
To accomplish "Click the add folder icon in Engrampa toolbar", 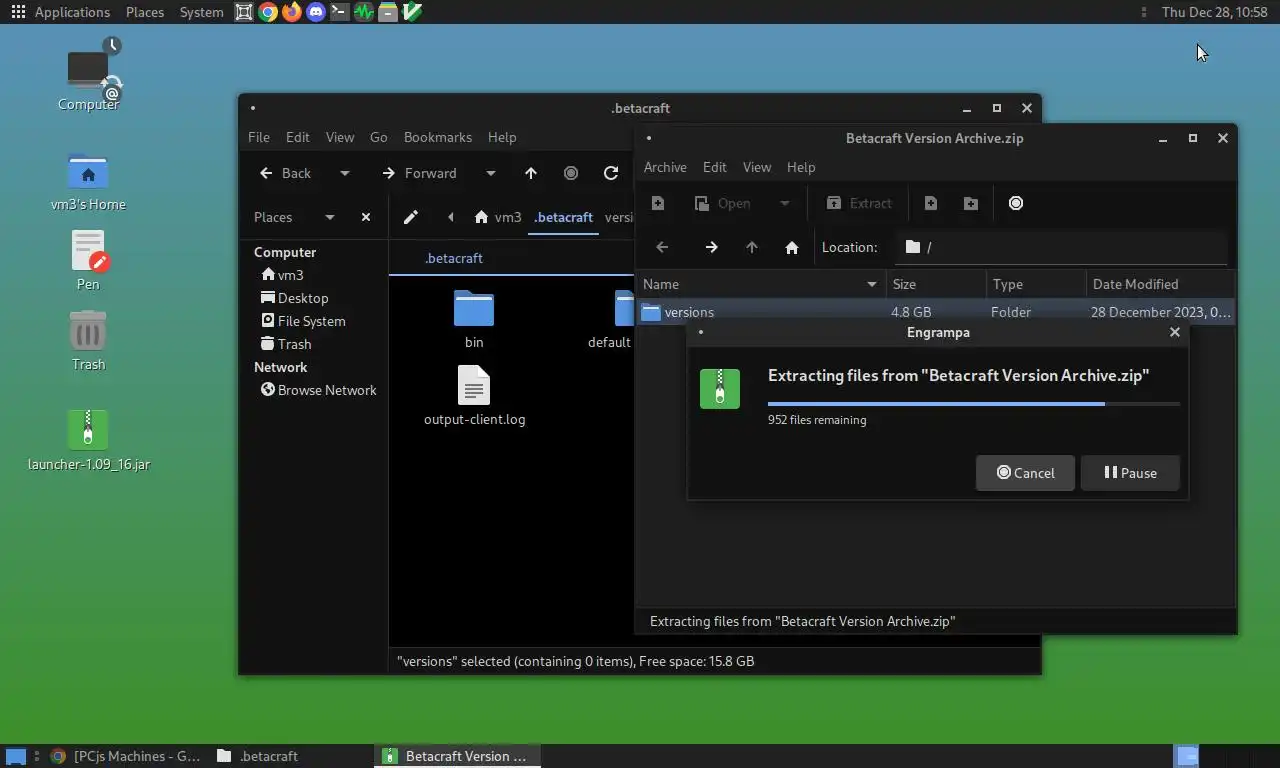I will [x=971, y=203].
